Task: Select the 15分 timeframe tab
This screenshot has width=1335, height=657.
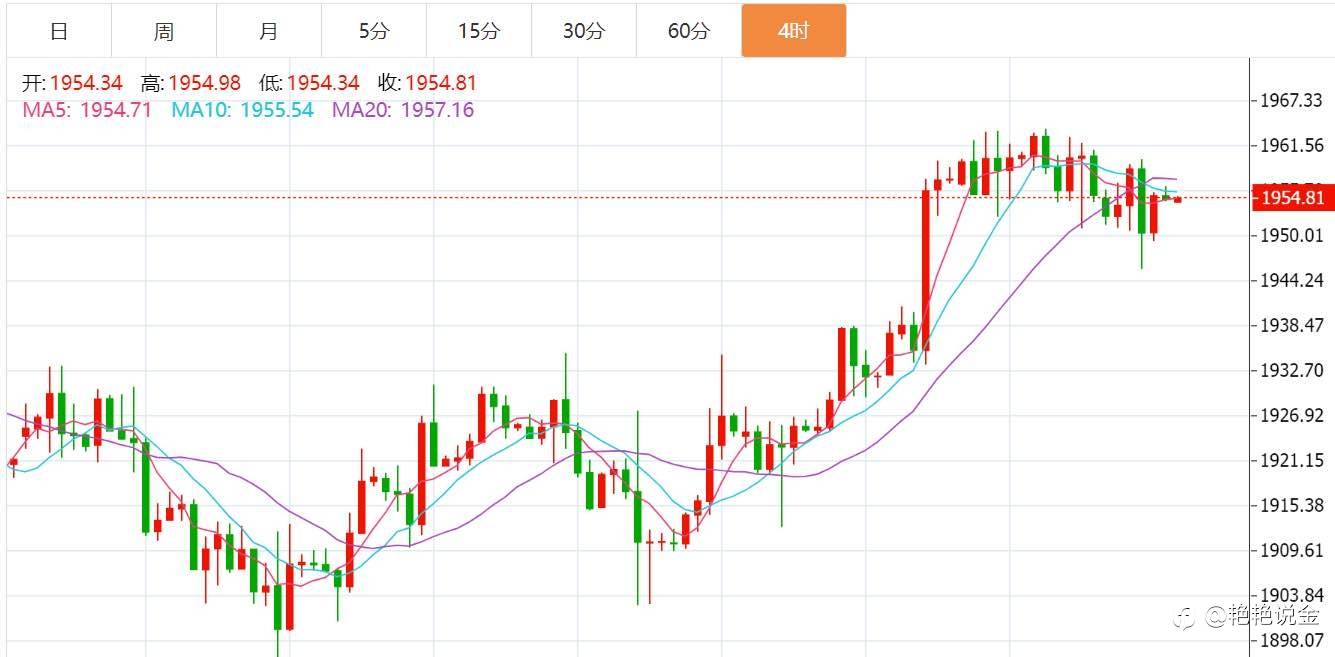Action: [x=478, y=31]
